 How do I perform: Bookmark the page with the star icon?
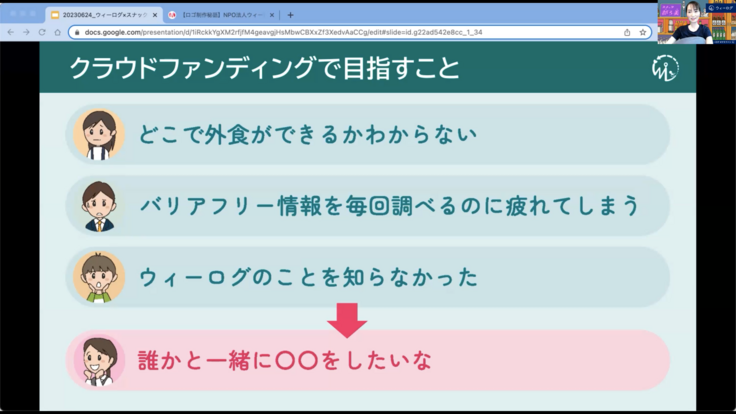[643, 32]
